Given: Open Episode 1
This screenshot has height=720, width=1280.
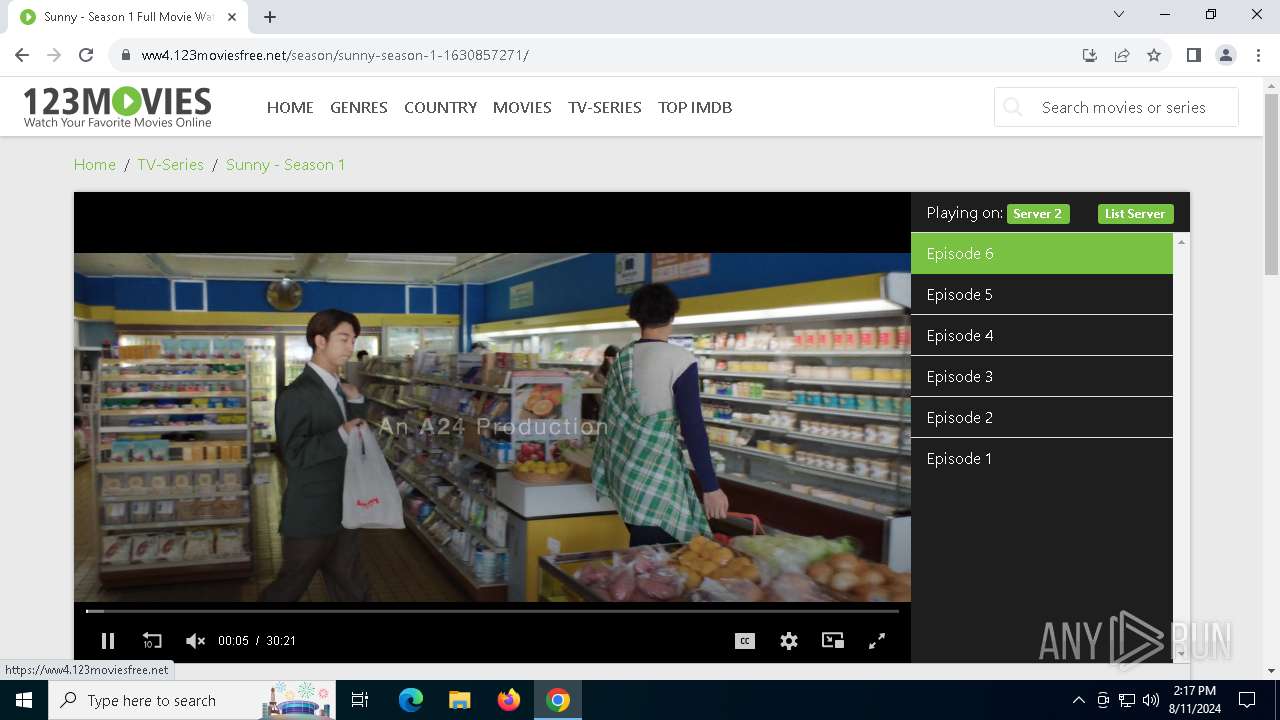Looking at the screenshot, I should point(1041,459).
